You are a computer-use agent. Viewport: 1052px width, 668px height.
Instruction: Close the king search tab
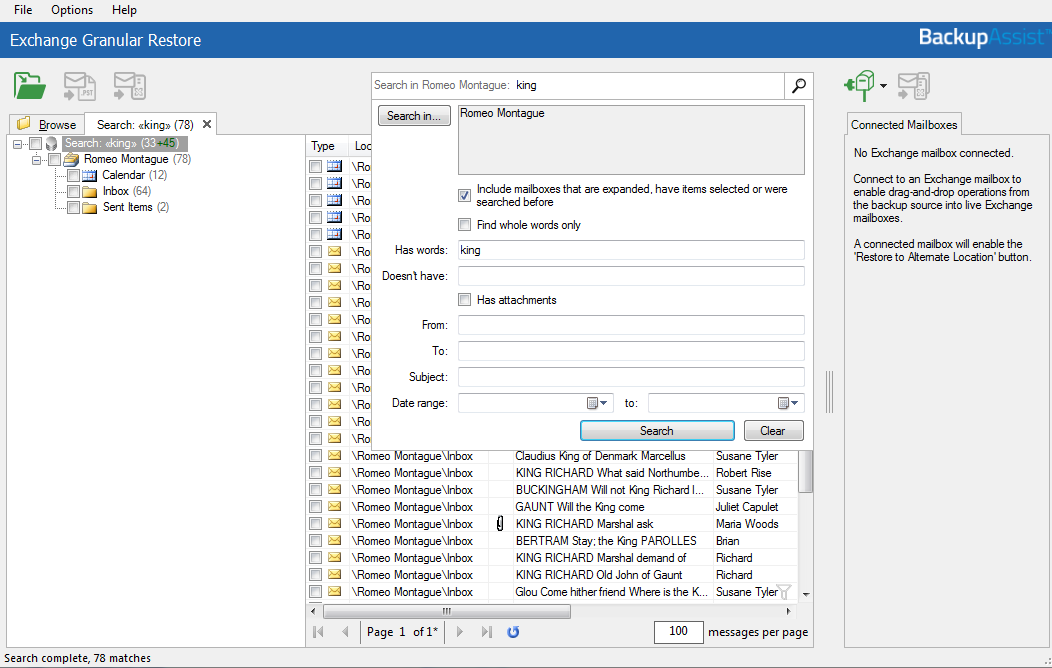pos(207,124)
